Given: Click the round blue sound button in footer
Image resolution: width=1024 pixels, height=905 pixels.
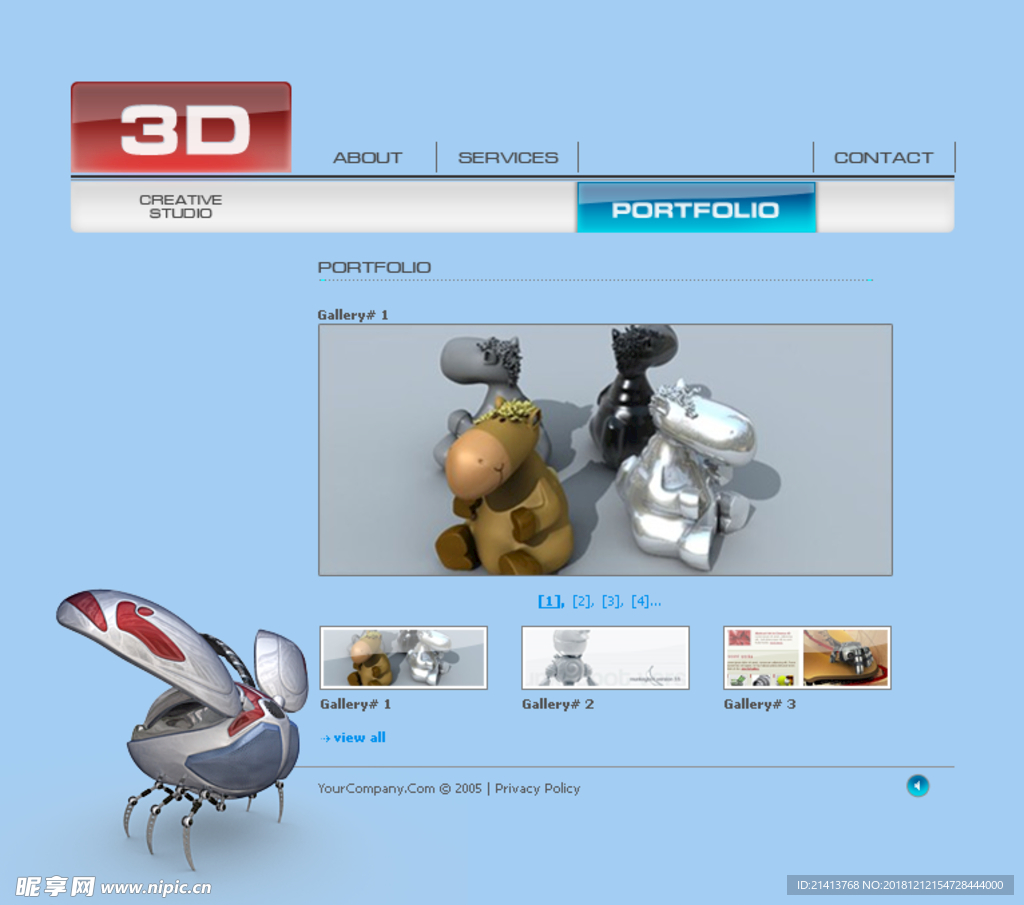Looking at the screenshot, I should (x=917, y=786).
